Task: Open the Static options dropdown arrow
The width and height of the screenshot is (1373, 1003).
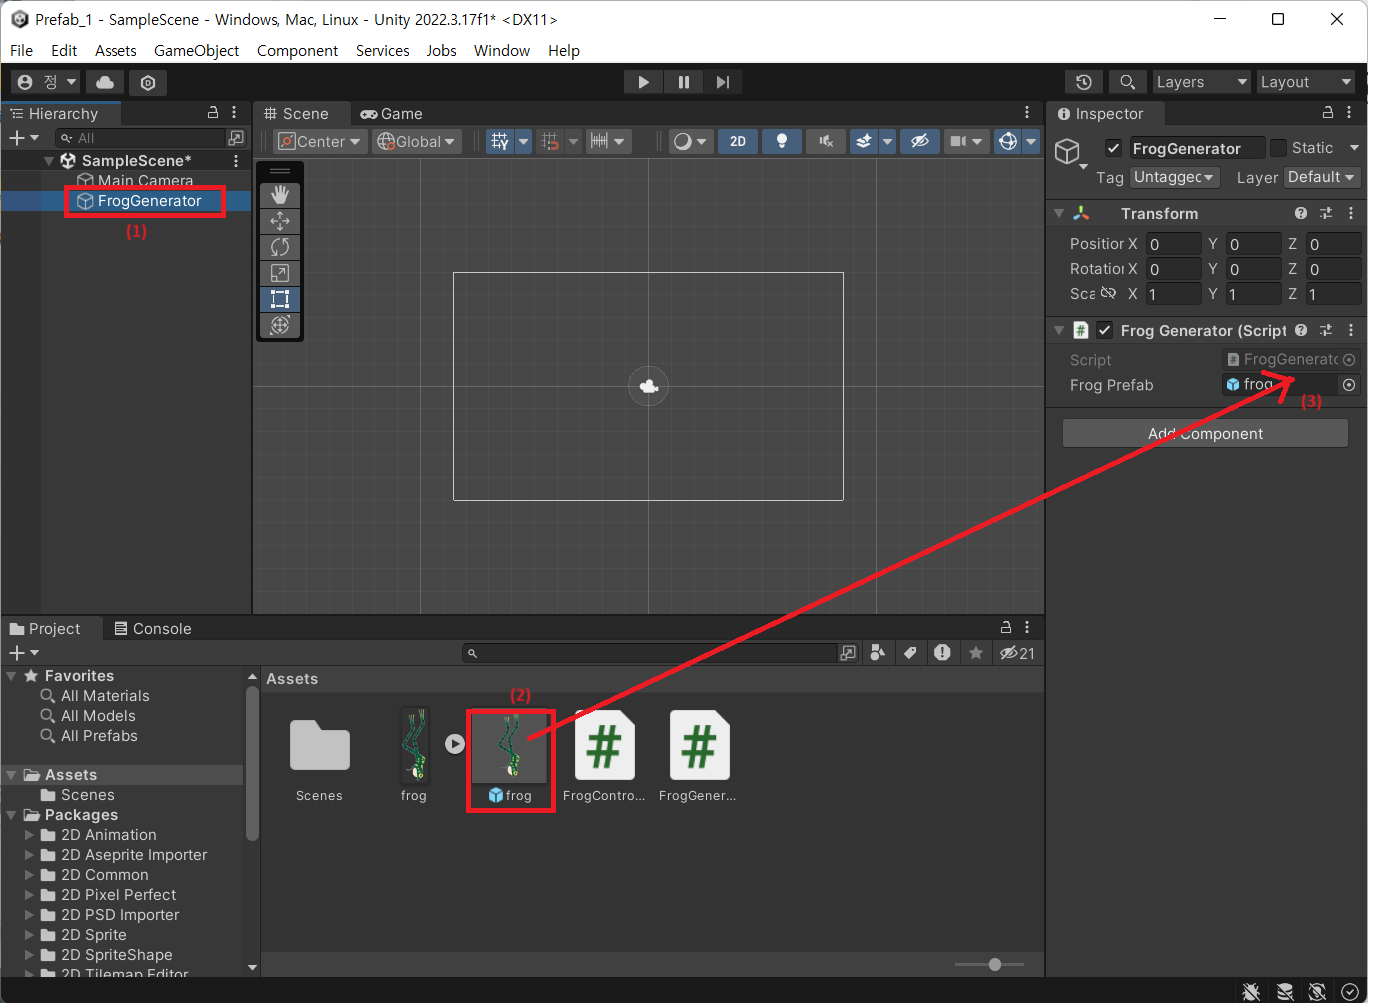Action: 1354,148
